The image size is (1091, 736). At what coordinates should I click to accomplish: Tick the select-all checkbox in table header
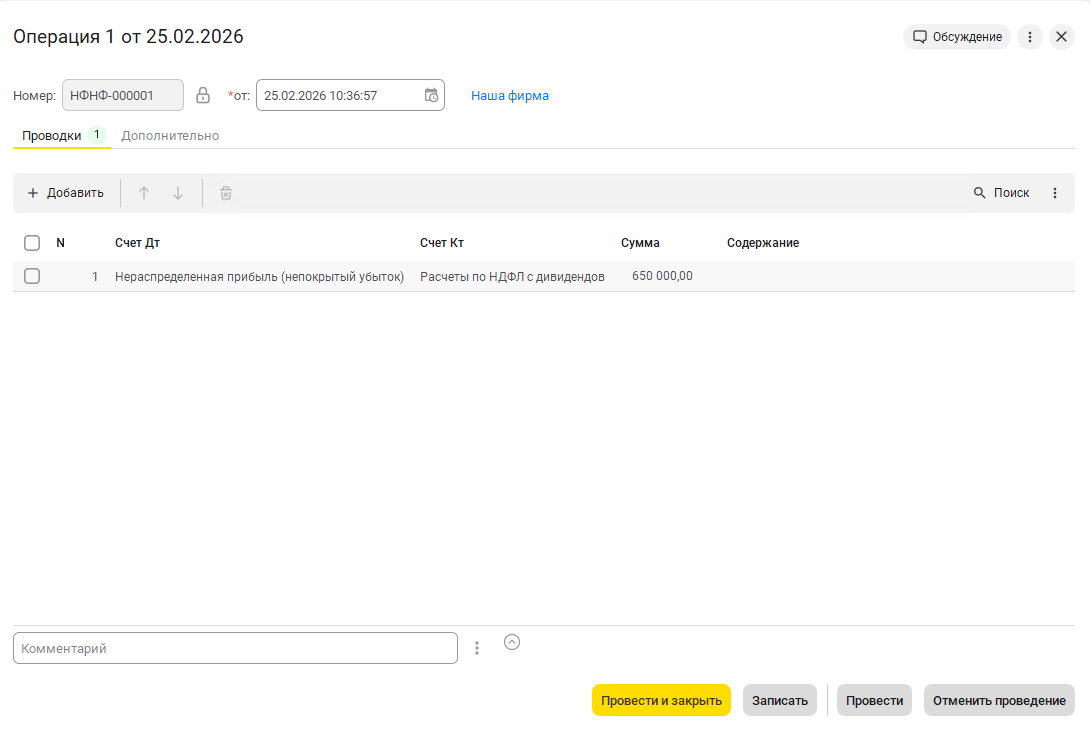point(32,243)
